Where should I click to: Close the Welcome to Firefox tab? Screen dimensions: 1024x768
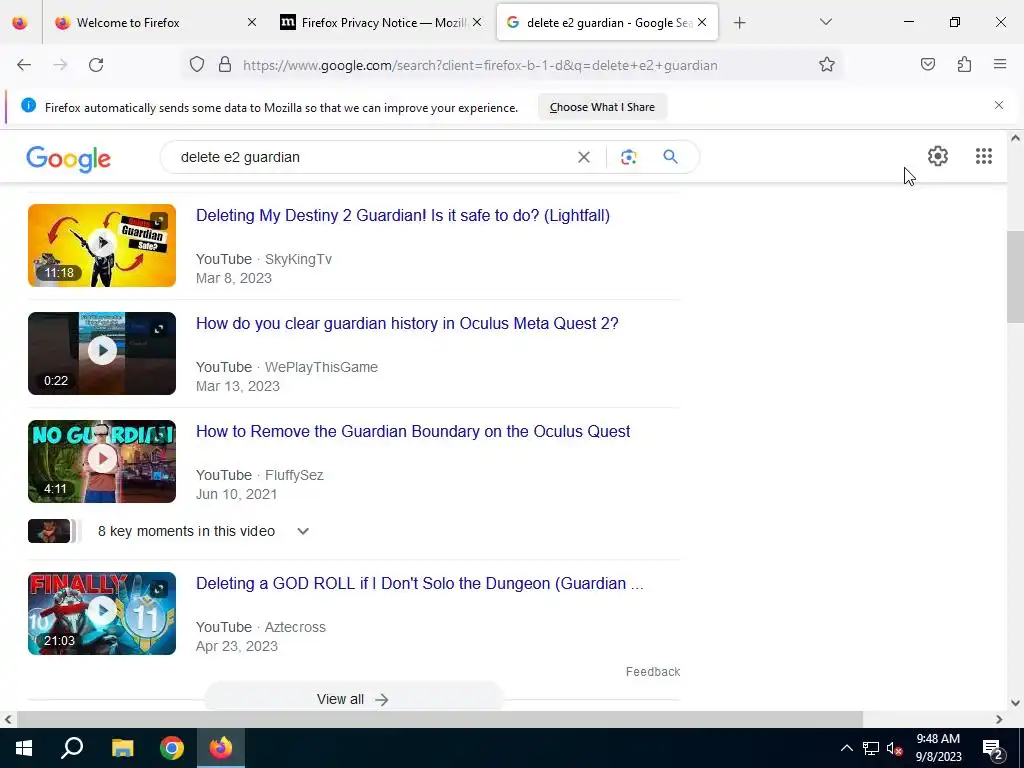pos(251,23)
